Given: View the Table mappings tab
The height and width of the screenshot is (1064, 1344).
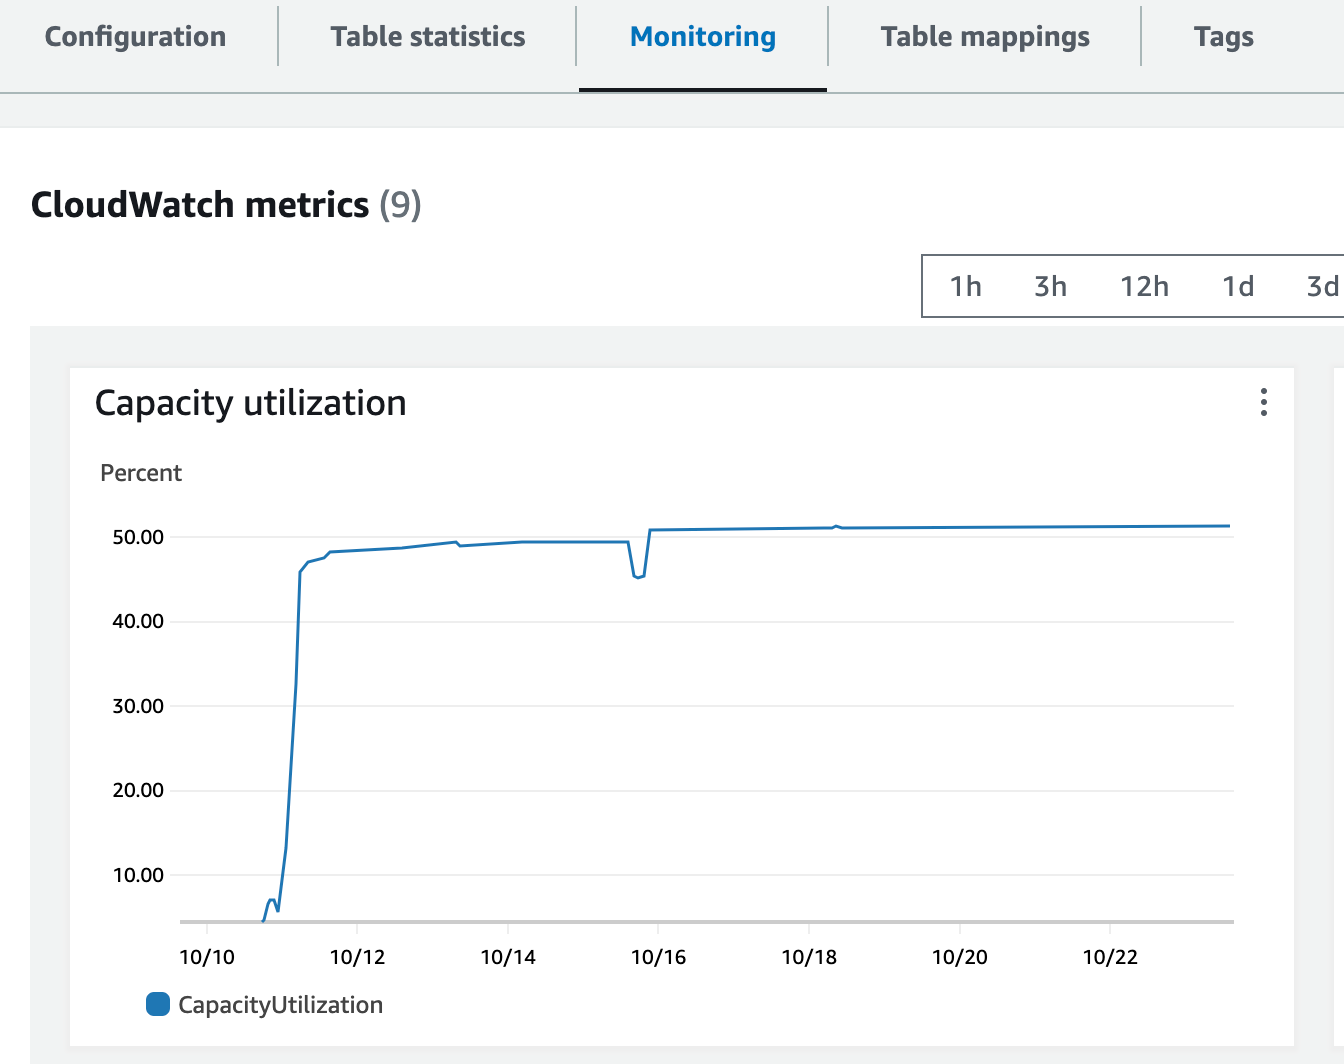Looking at the screenshot, I should point(984,36).
